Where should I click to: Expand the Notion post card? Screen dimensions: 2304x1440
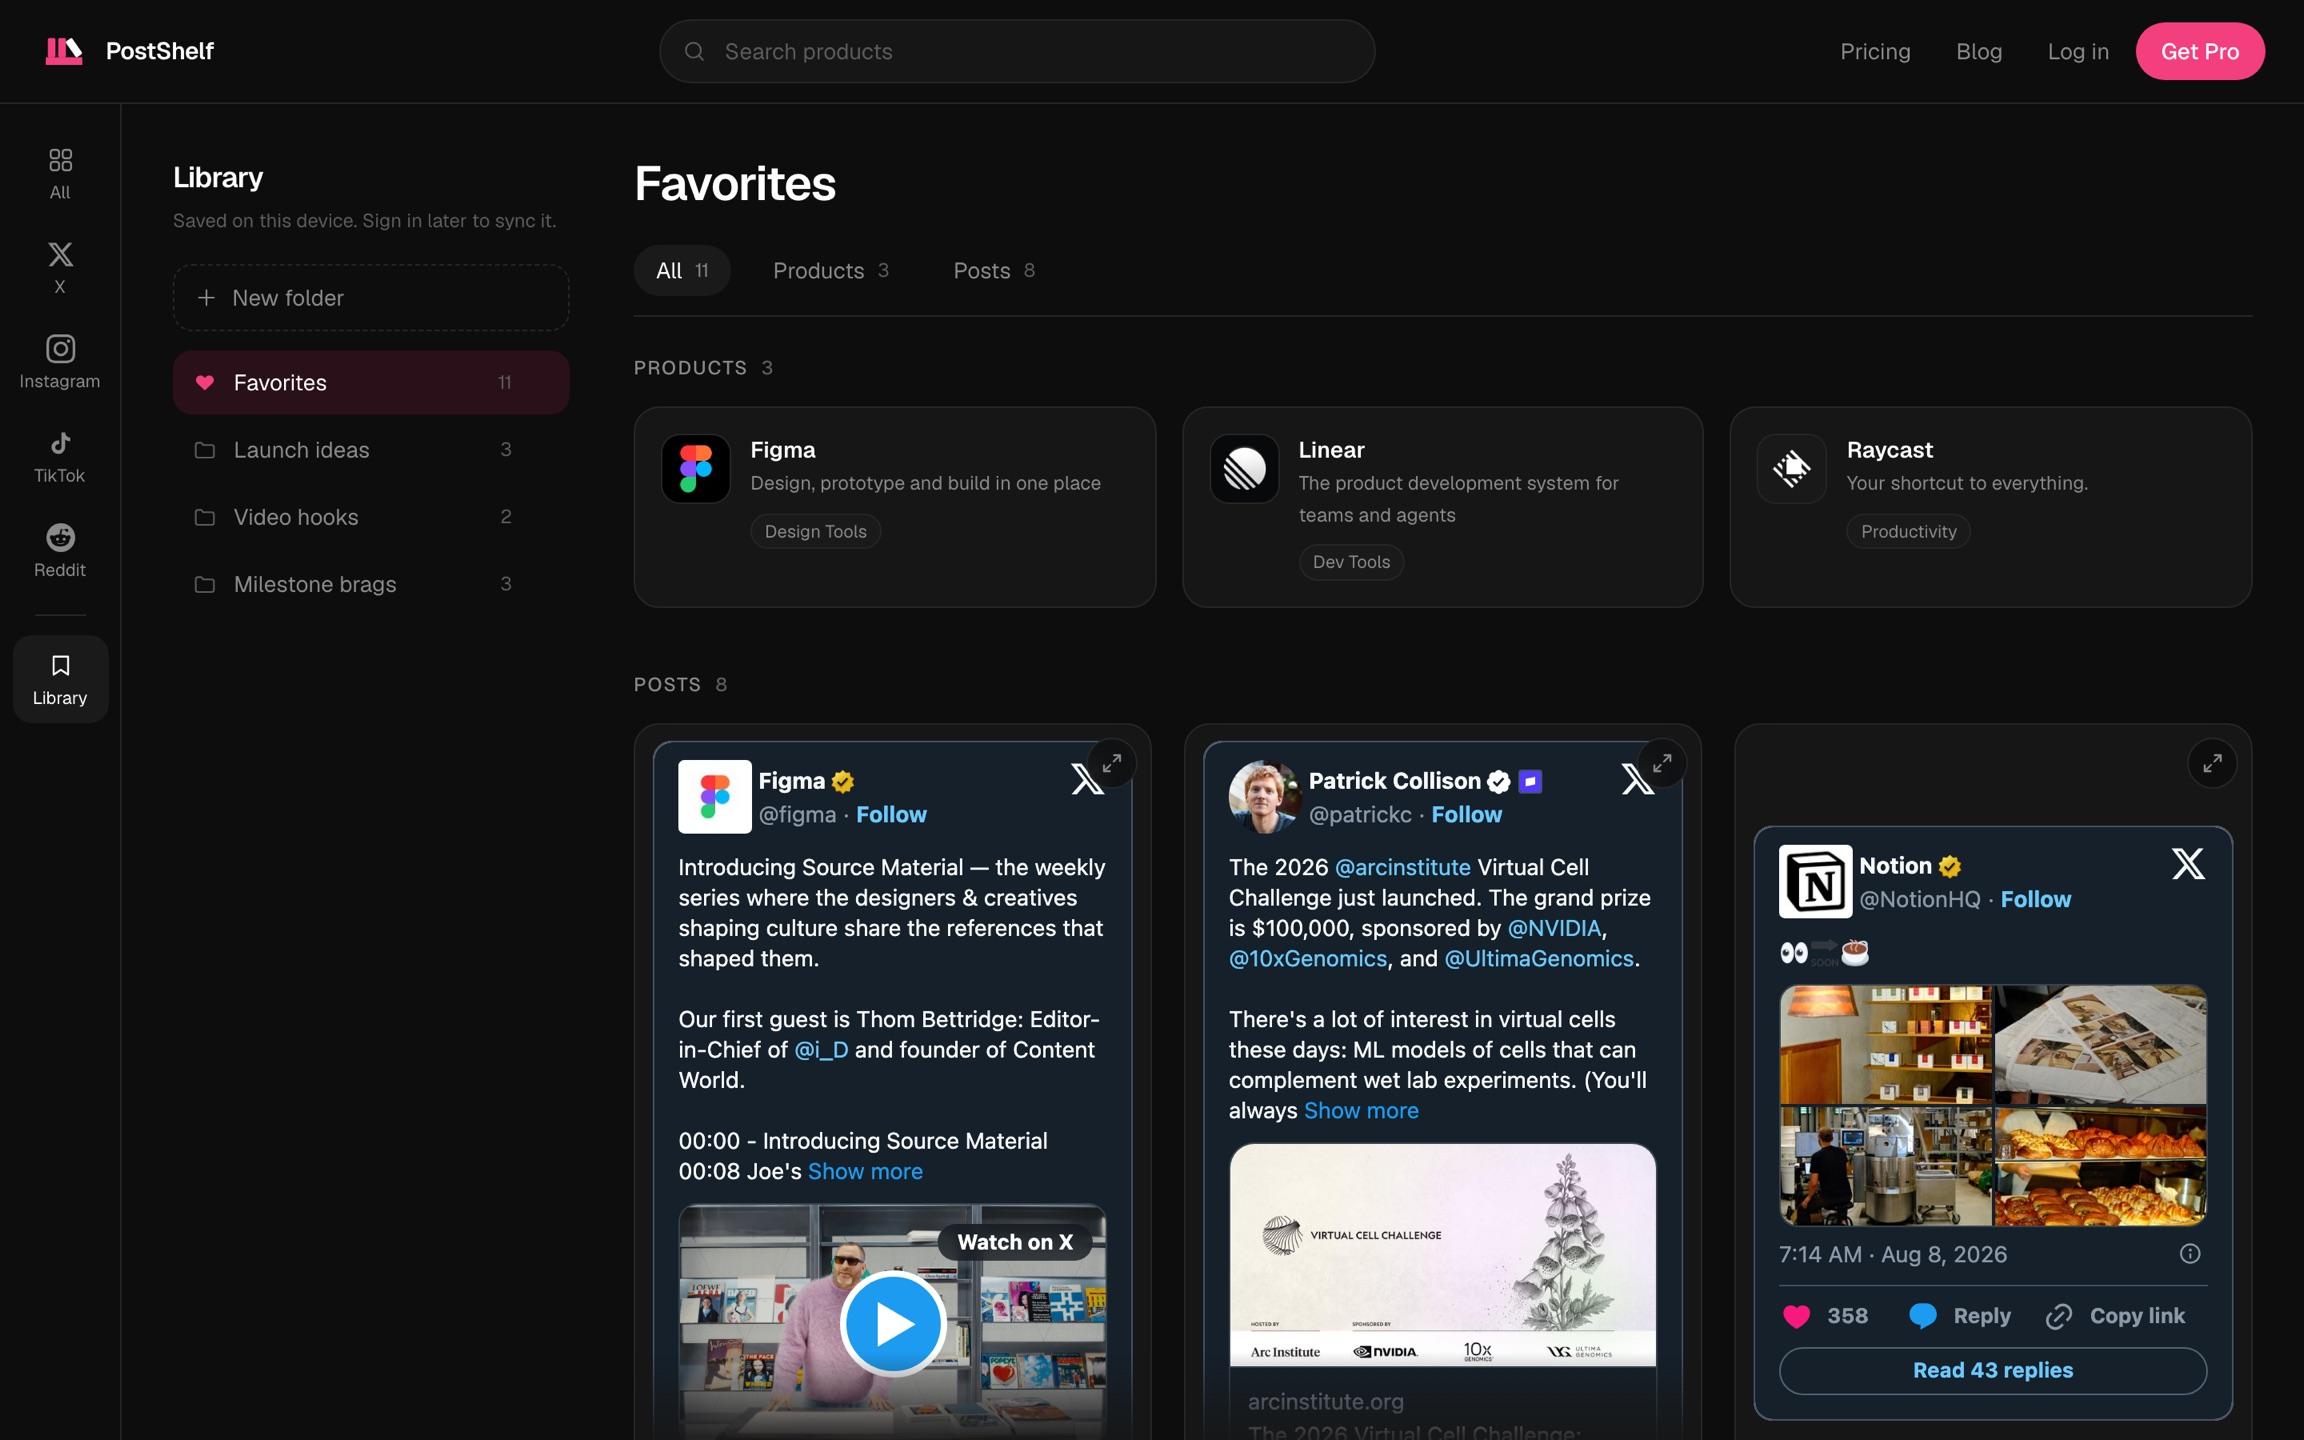(2212, 764)
